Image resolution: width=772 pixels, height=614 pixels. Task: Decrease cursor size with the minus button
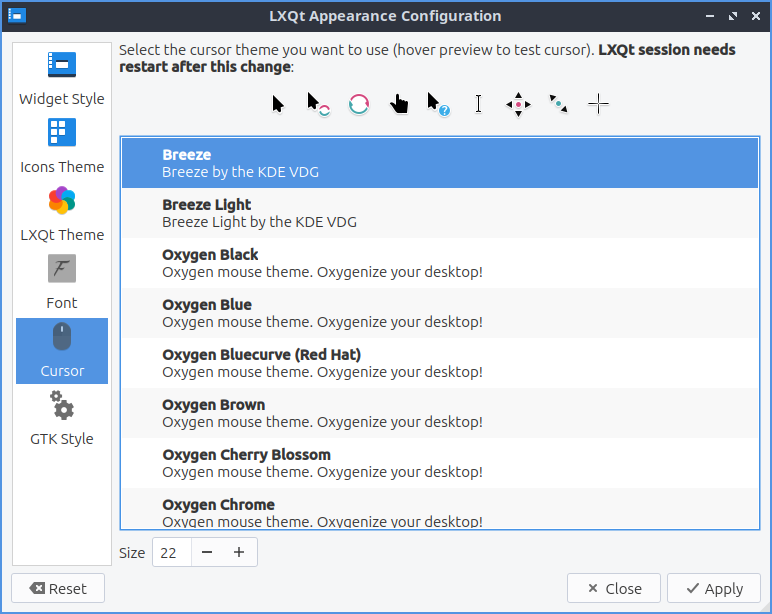[x=207, y=552]
